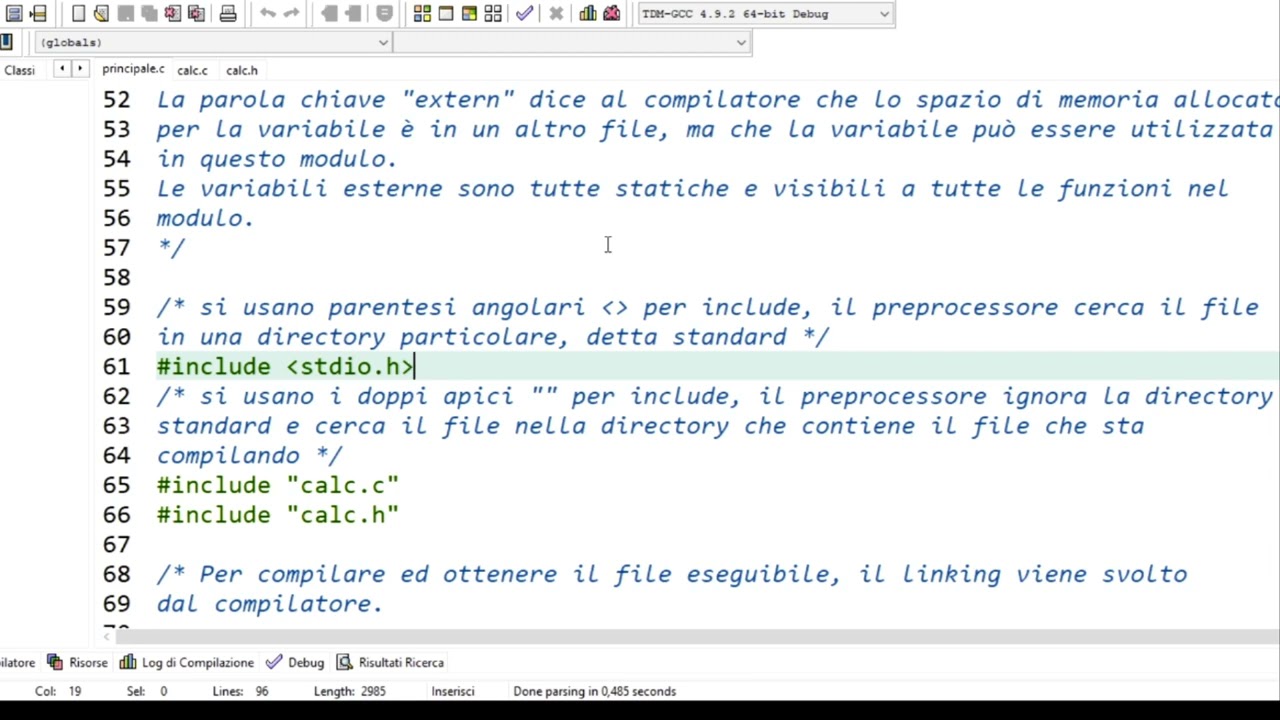Click the Rebuild All icon
The width and height of the screenshot is (1280, 720).
tap(493, 14)
